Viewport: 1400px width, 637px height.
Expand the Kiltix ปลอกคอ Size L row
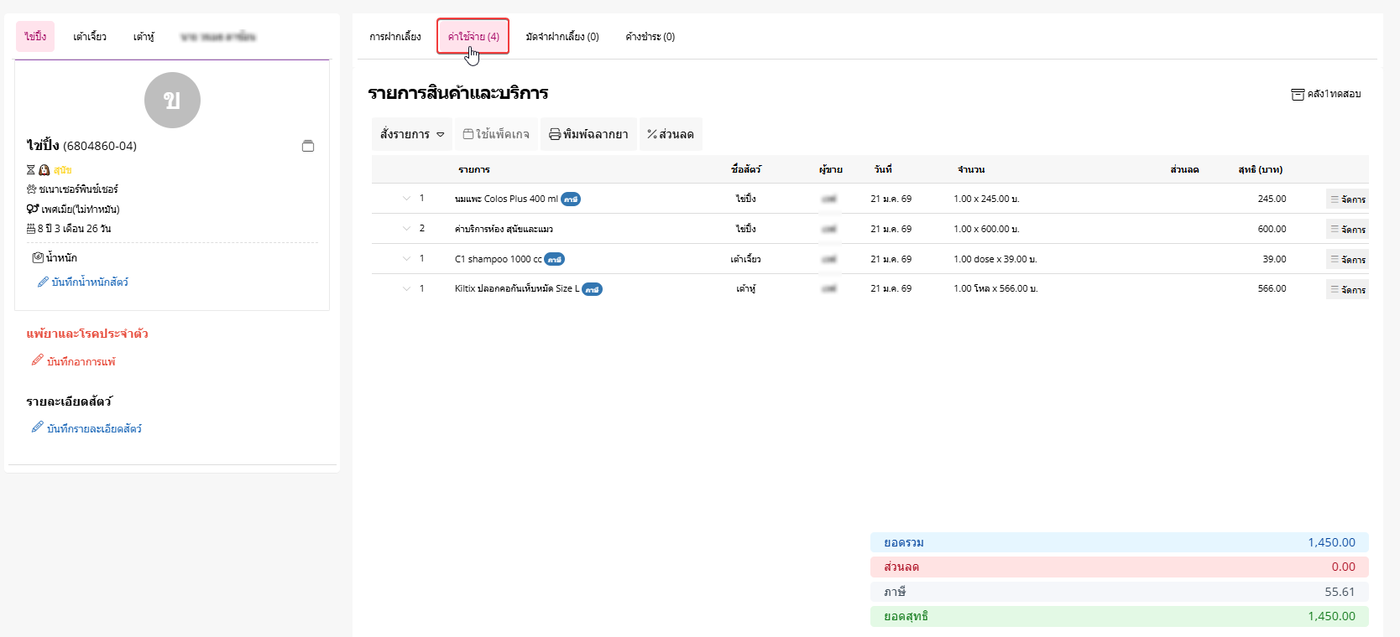tap(406, 289)
